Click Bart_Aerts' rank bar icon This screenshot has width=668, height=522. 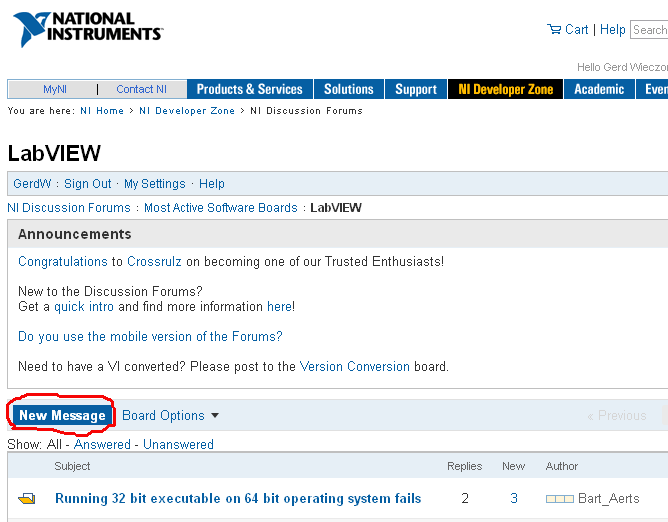coord(560,499)
